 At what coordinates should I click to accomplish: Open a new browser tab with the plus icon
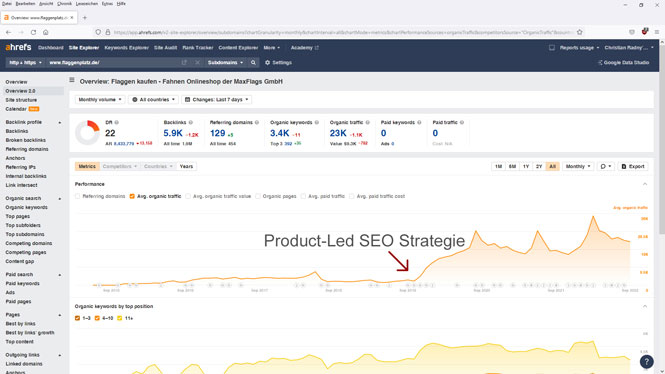(x=85, y=18)
